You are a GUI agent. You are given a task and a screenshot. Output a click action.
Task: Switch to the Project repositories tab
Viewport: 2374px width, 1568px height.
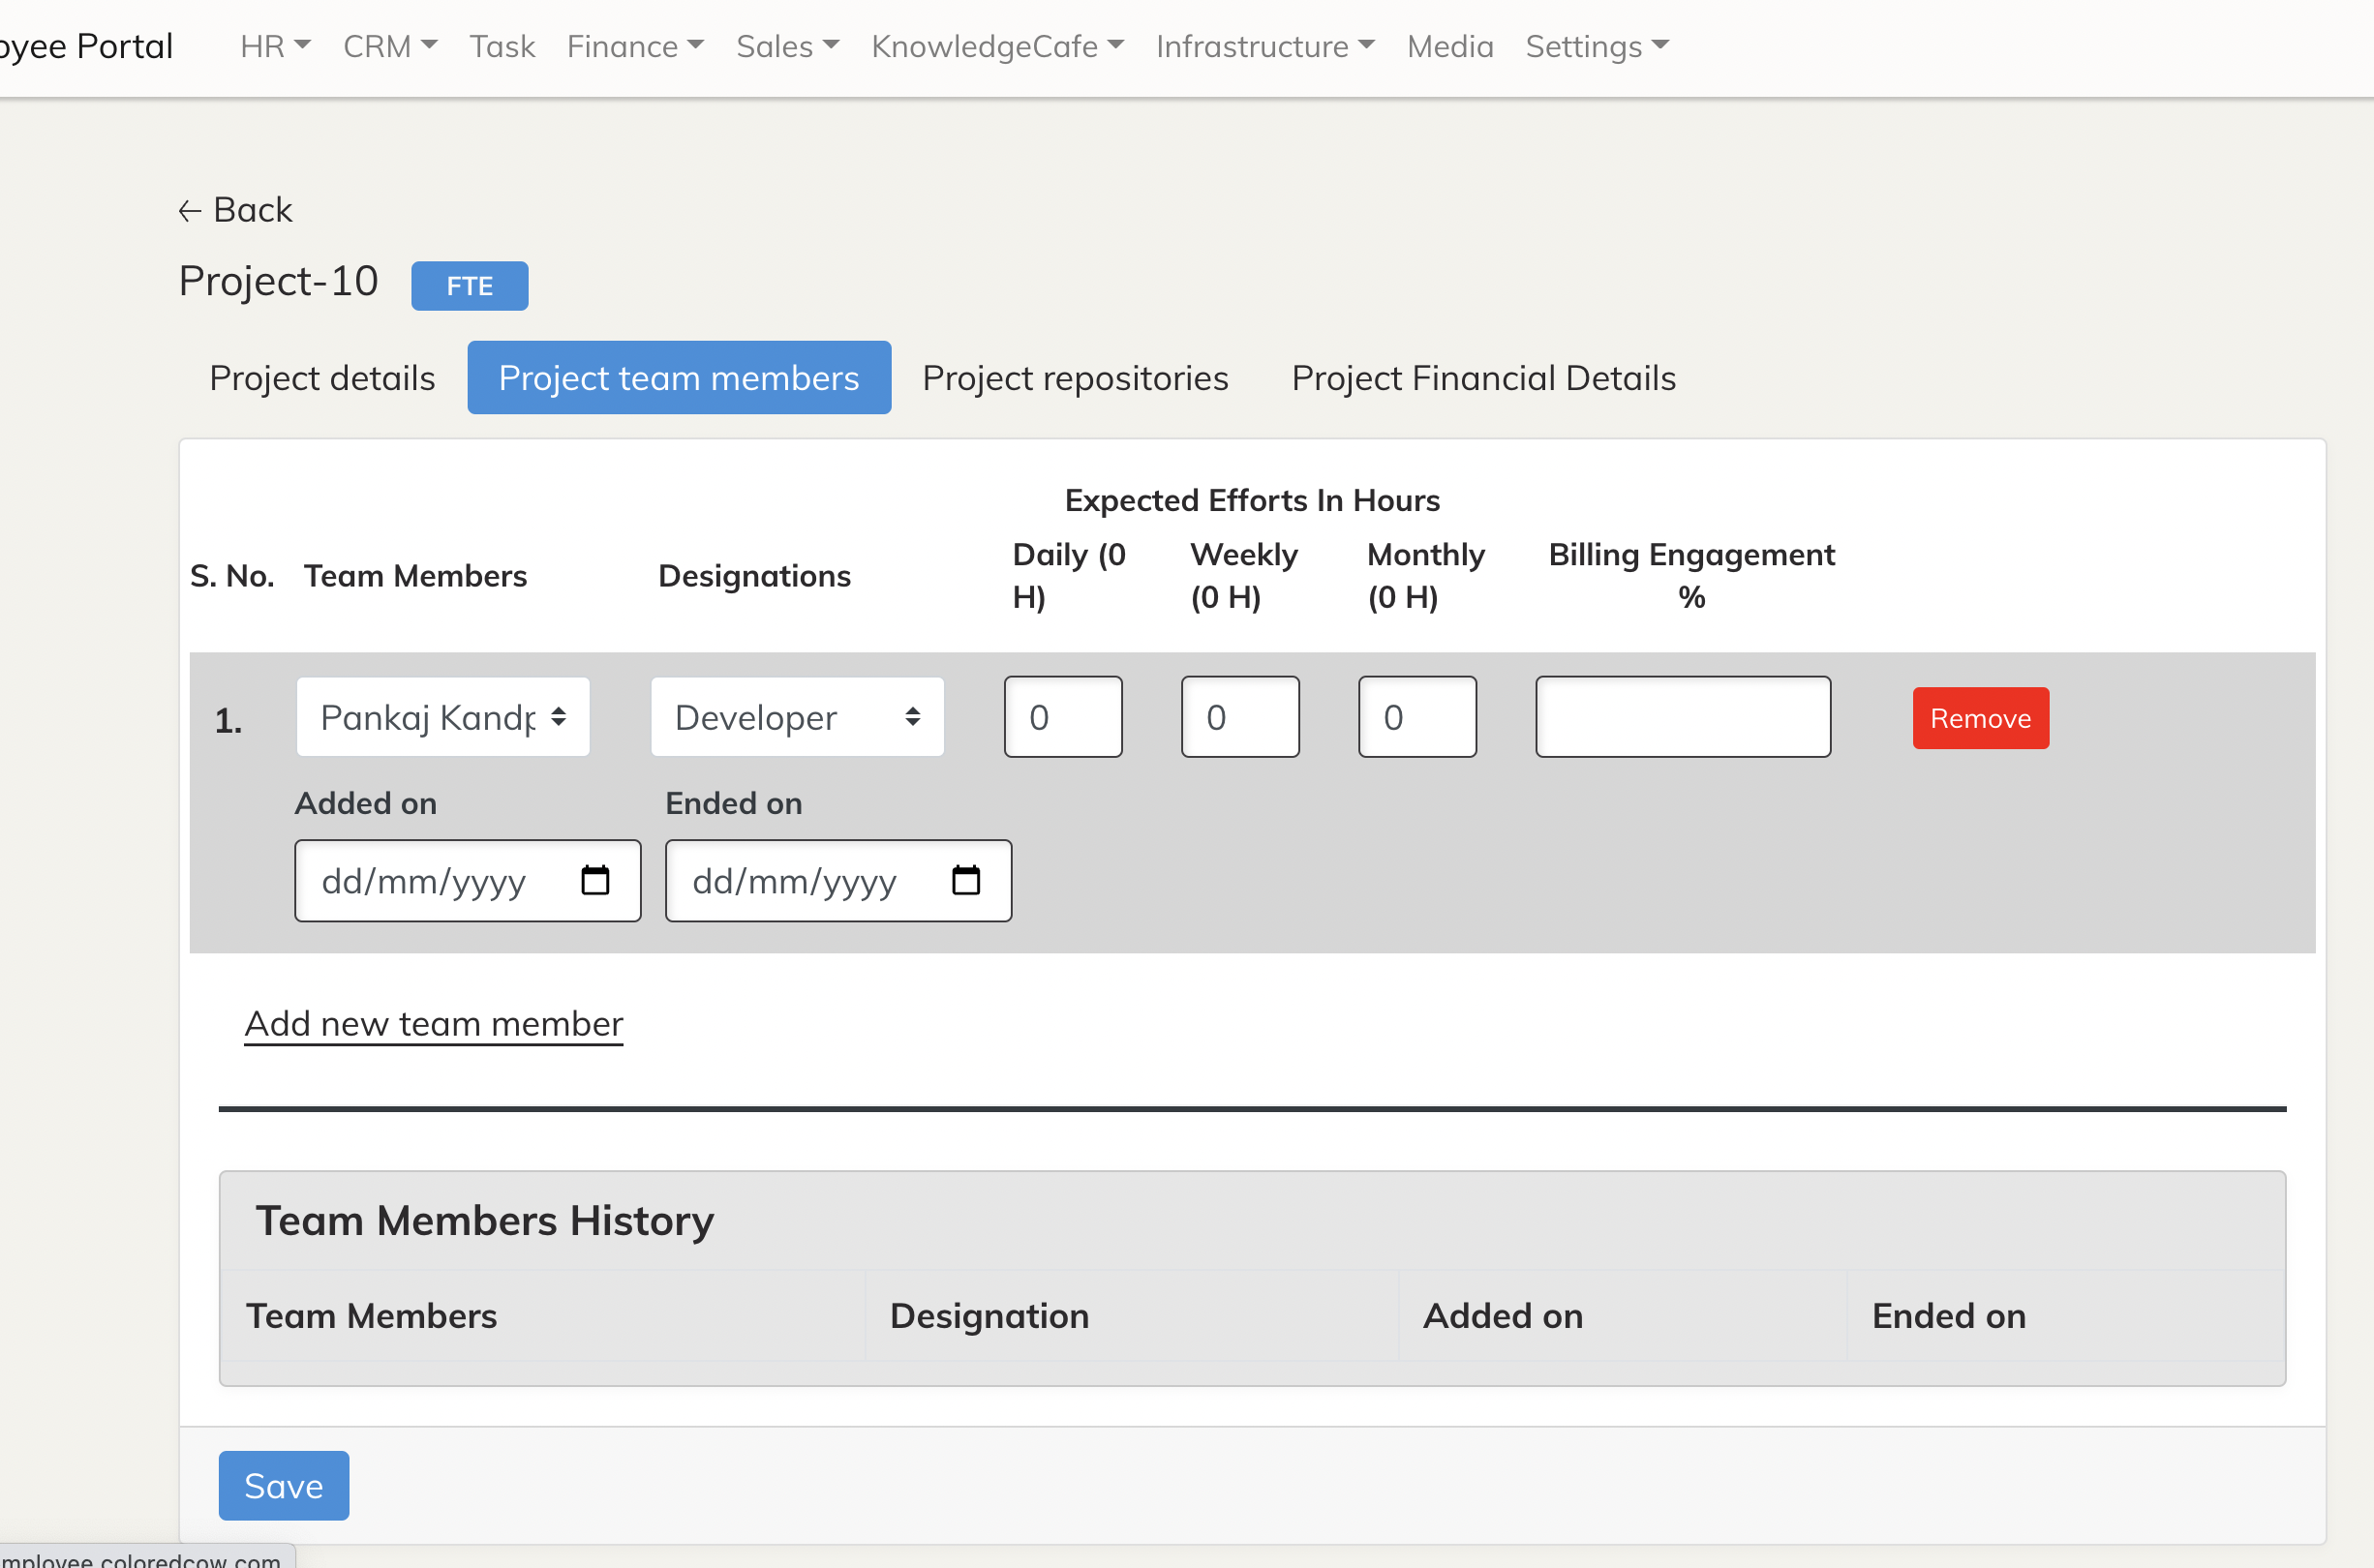pos(1075,378)
